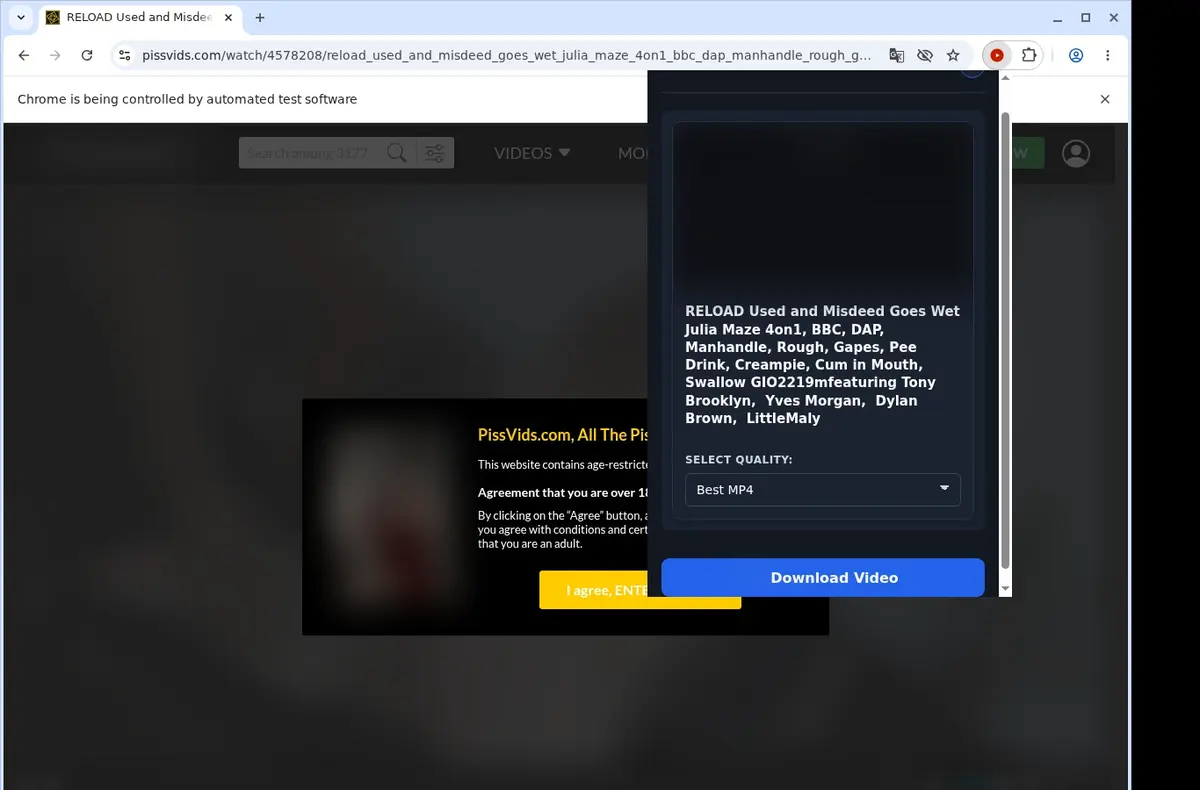Viewport: 1200px width, 790px height.
Task: Click the site search input field
Action: [x=313, y=153]
